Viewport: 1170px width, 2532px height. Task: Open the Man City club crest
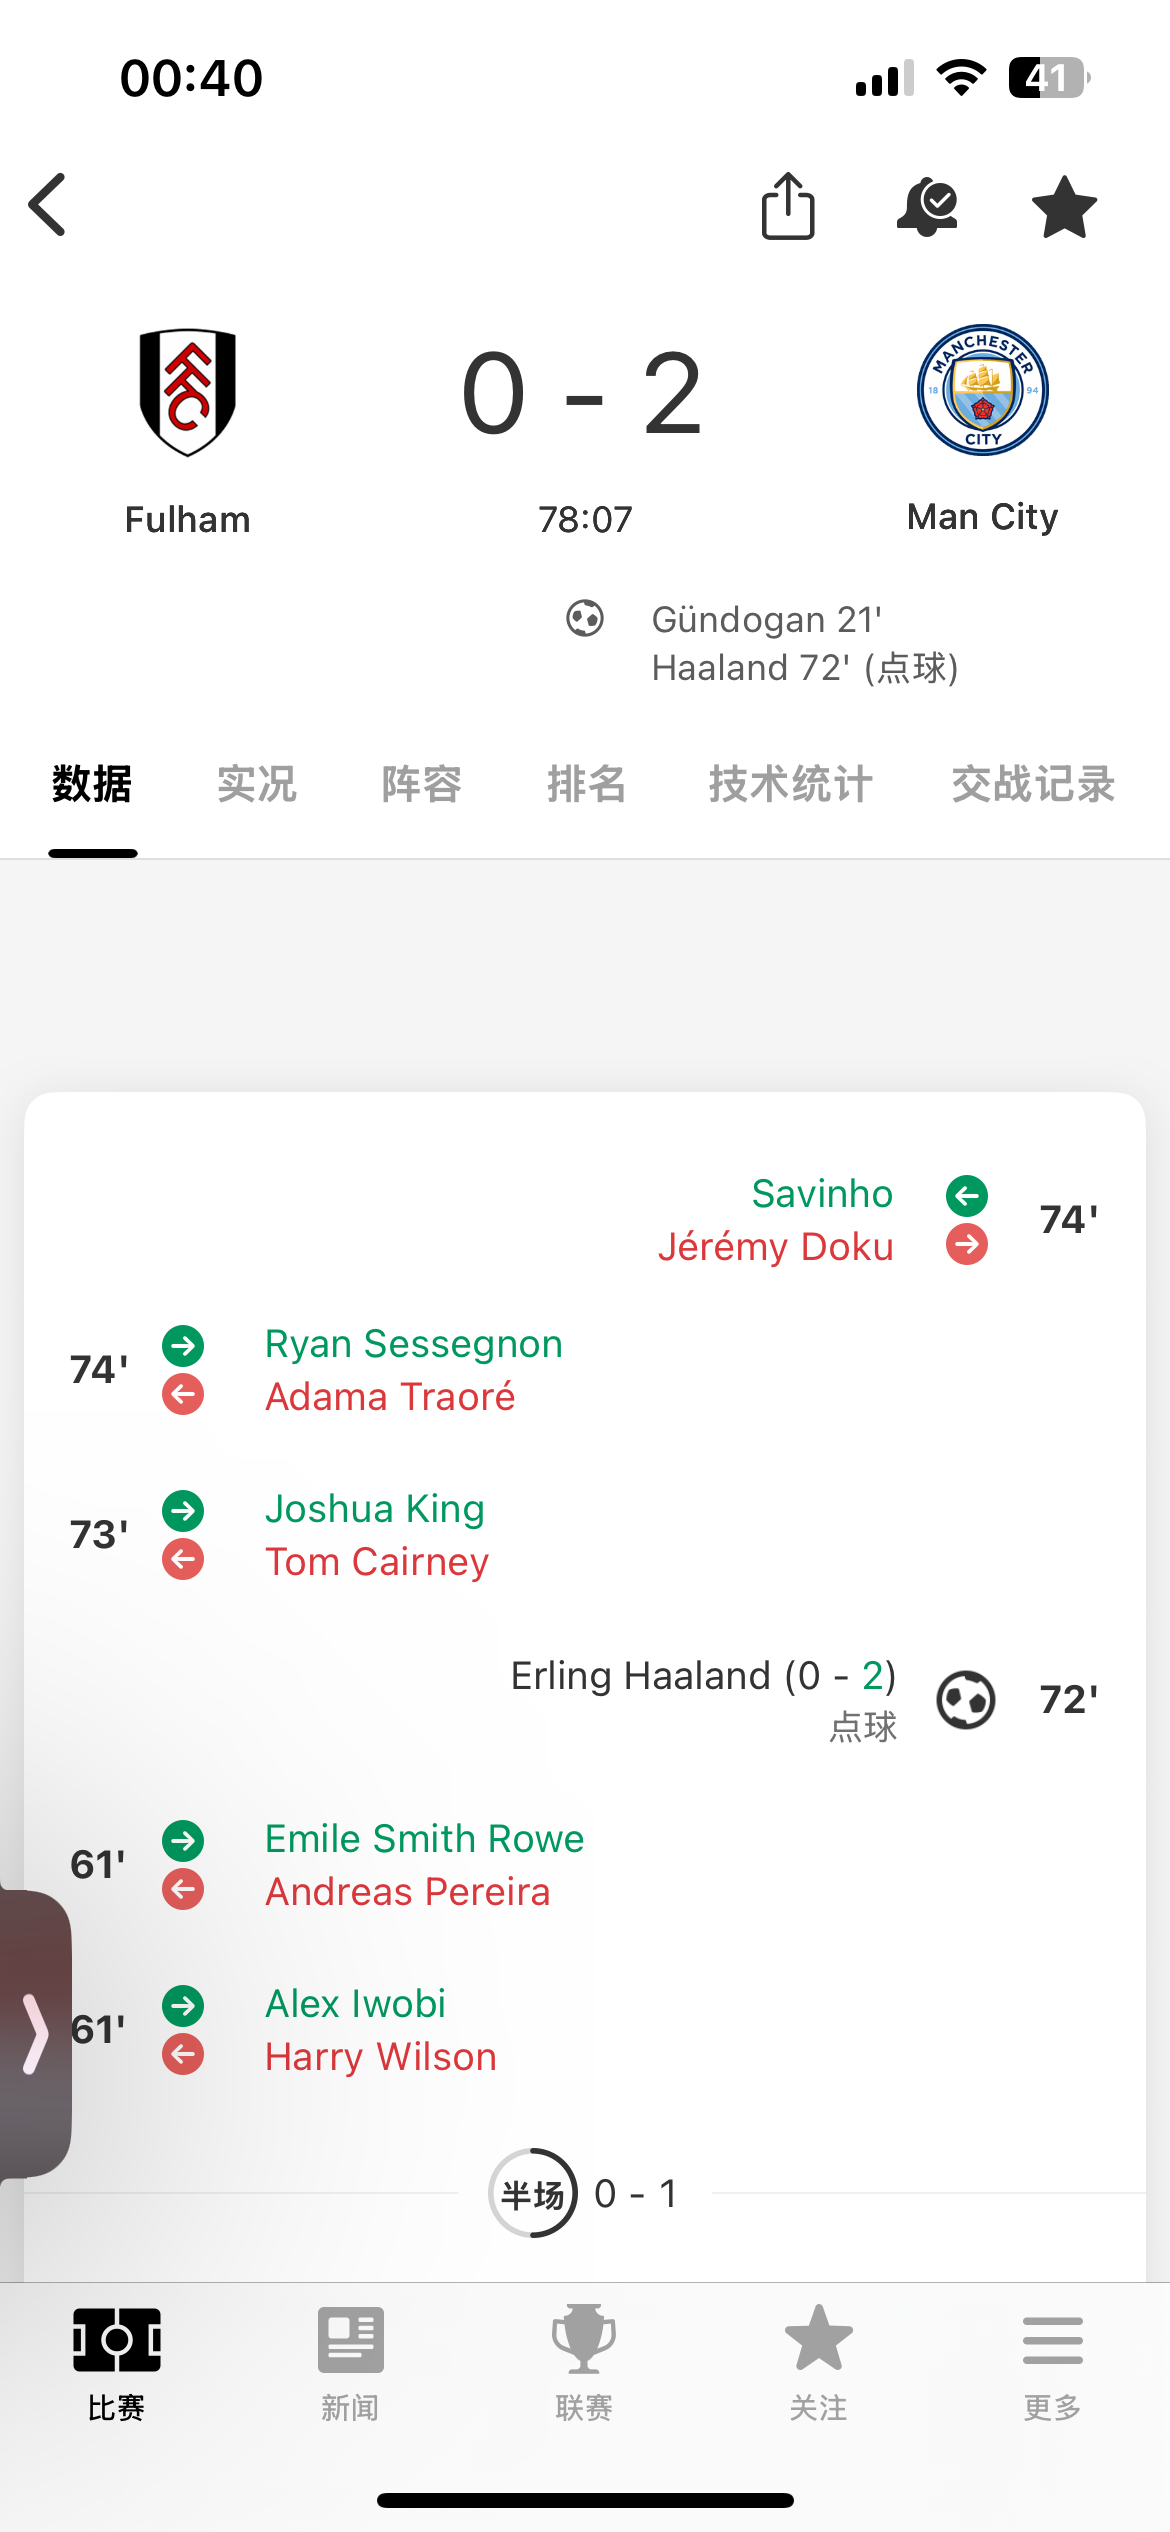(982, 390)
